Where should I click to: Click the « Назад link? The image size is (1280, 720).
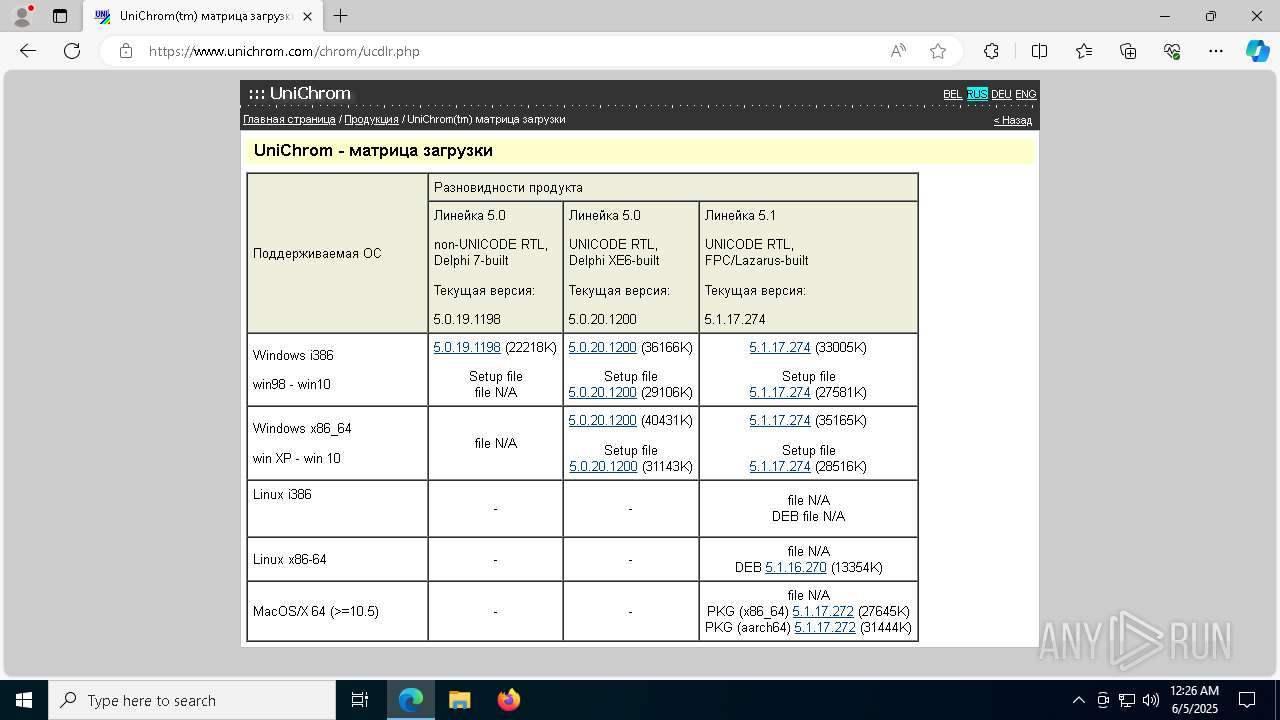point(1013,120)
